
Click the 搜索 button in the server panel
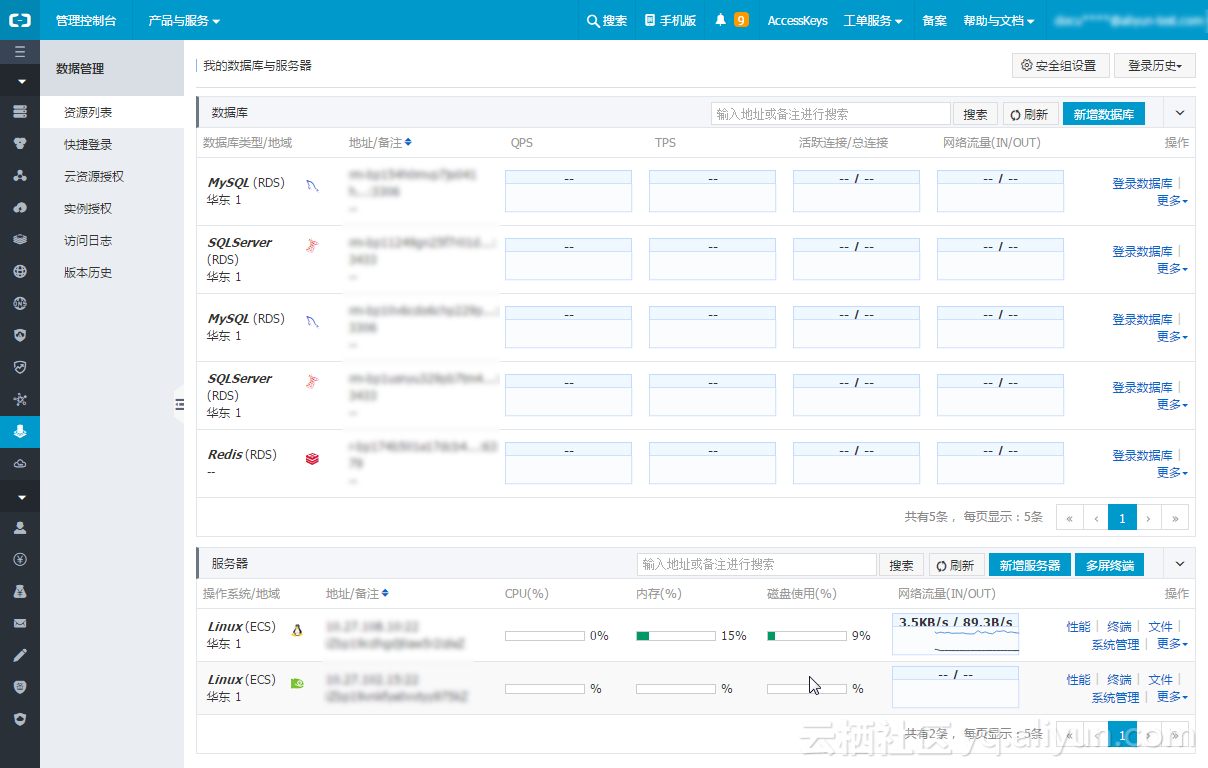point(901,565)
